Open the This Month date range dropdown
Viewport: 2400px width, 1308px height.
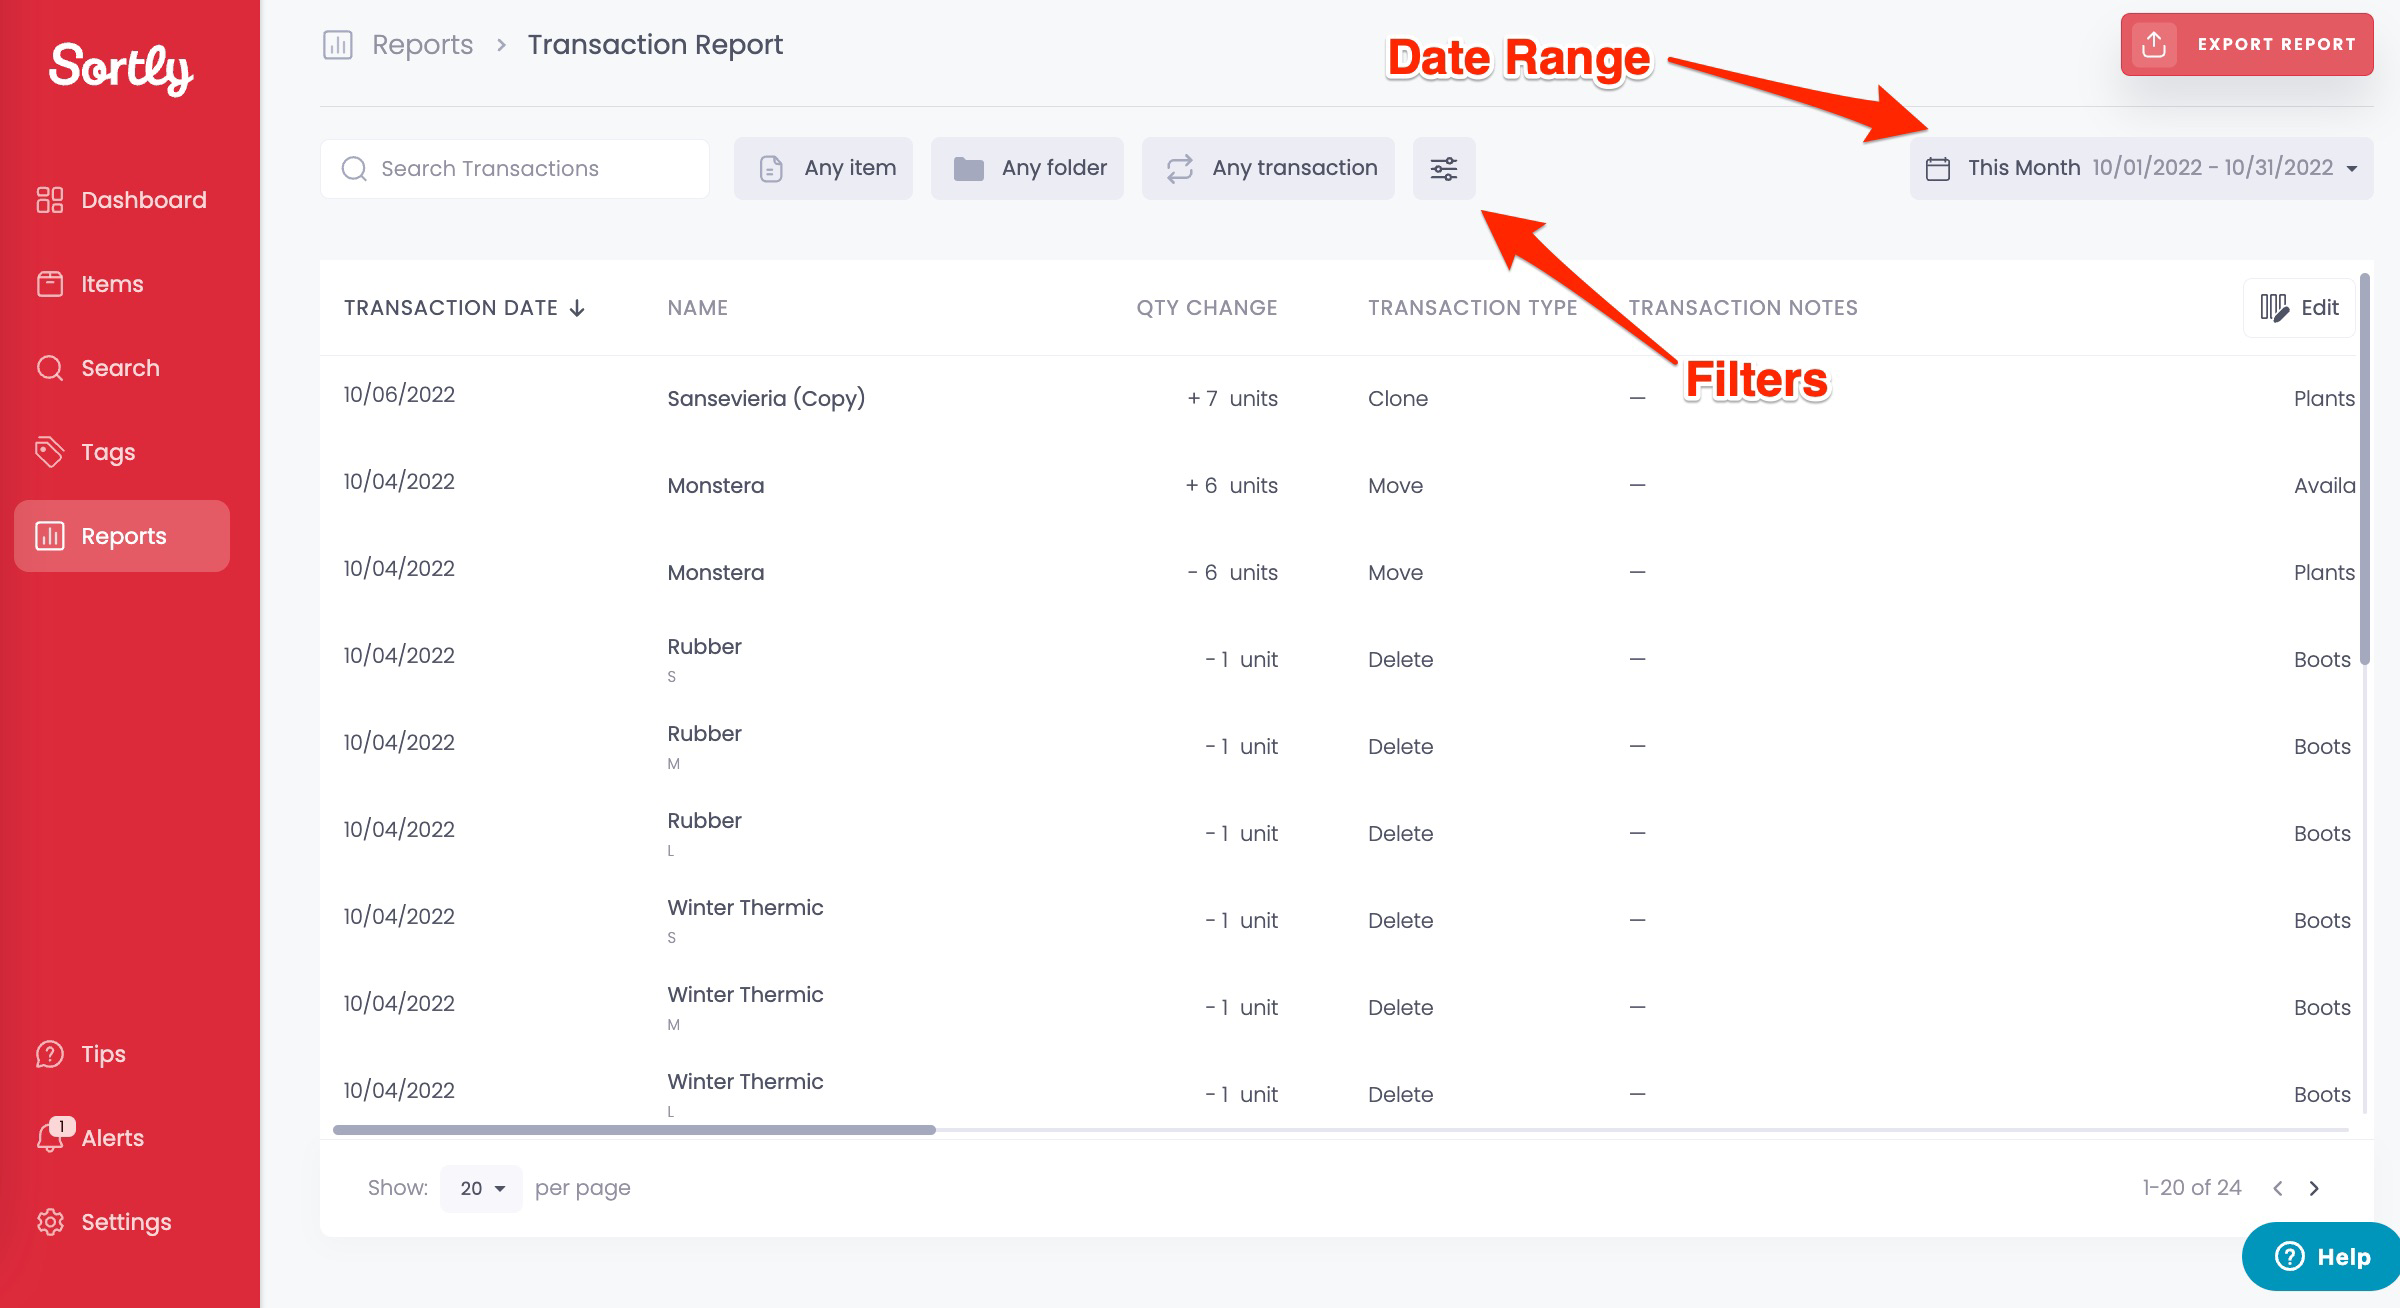(2141, 168)
